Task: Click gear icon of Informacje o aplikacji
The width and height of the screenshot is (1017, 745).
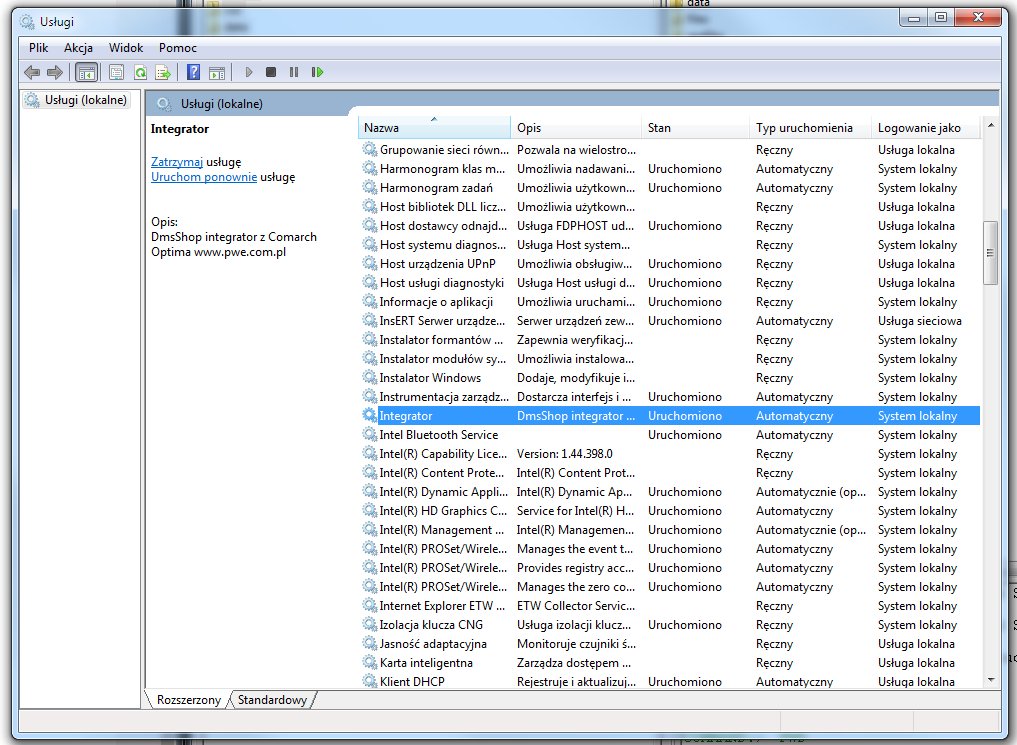Action: tap(370, 301)
